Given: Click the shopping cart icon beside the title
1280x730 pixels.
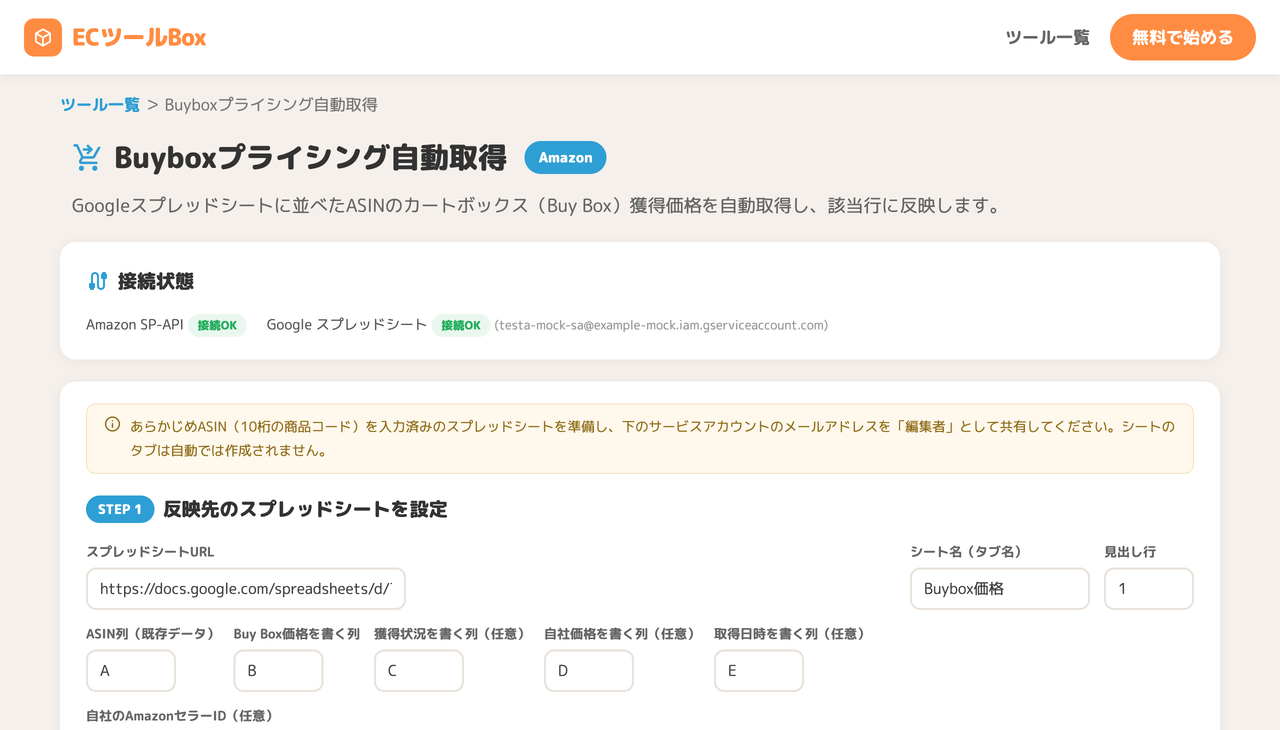Looking at the screenshot, I should 87,157.
